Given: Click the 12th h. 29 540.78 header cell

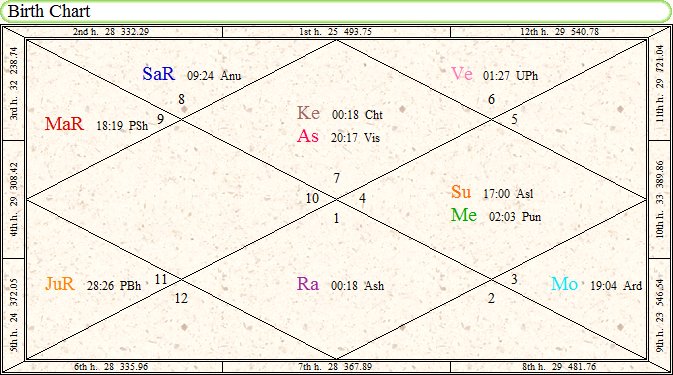Looking at the screenshot, I should pyautogui.click(x=559, y=32).
